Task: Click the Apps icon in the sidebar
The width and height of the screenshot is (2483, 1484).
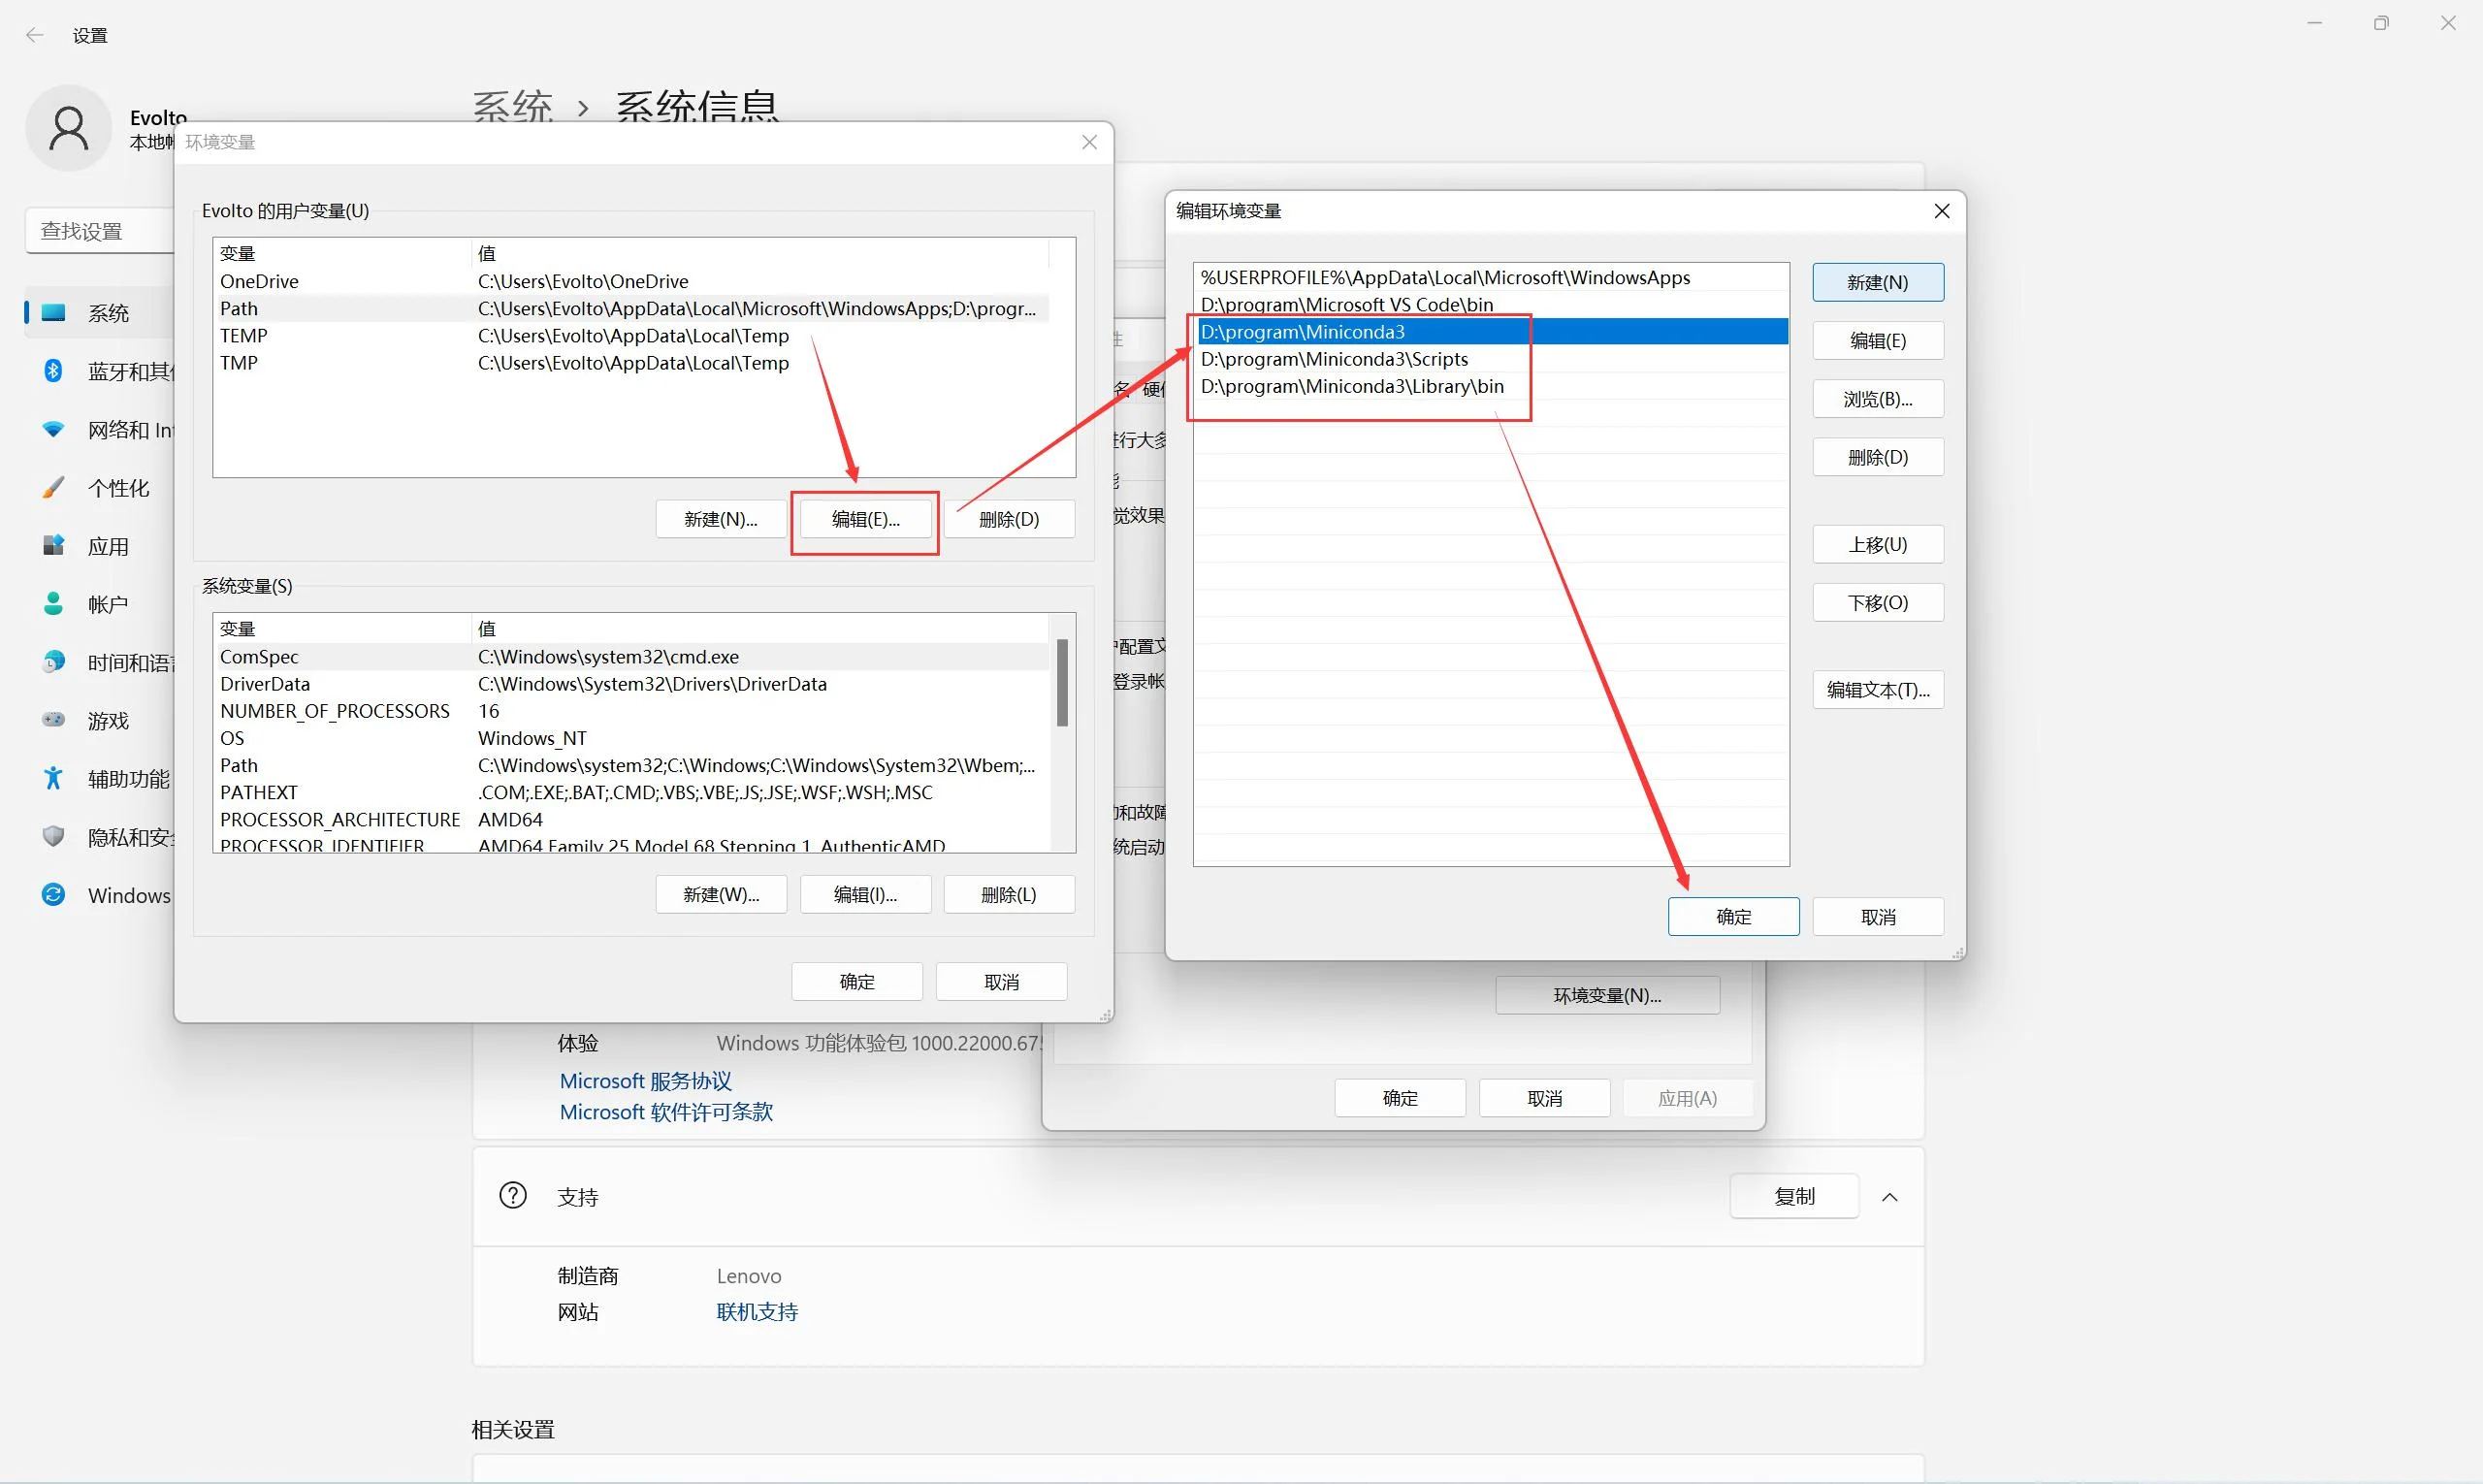Action: 53,546
